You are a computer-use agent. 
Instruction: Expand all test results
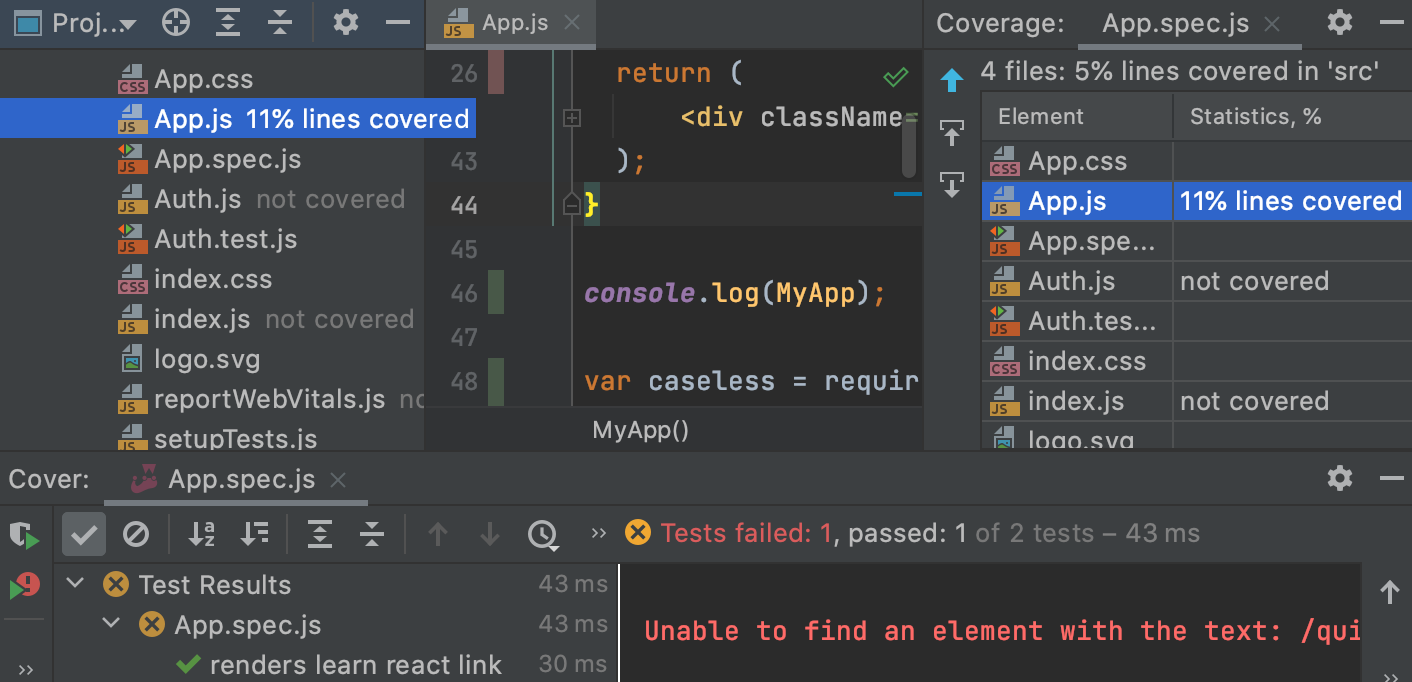click(320, 535)
